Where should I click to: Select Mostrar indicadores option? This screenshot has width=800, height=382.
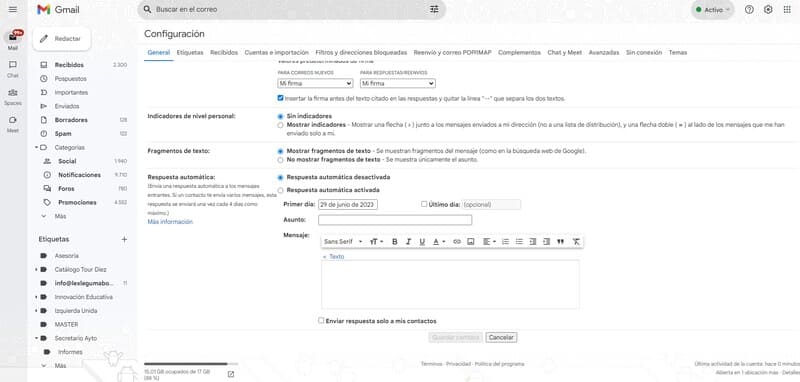[280, 125]
